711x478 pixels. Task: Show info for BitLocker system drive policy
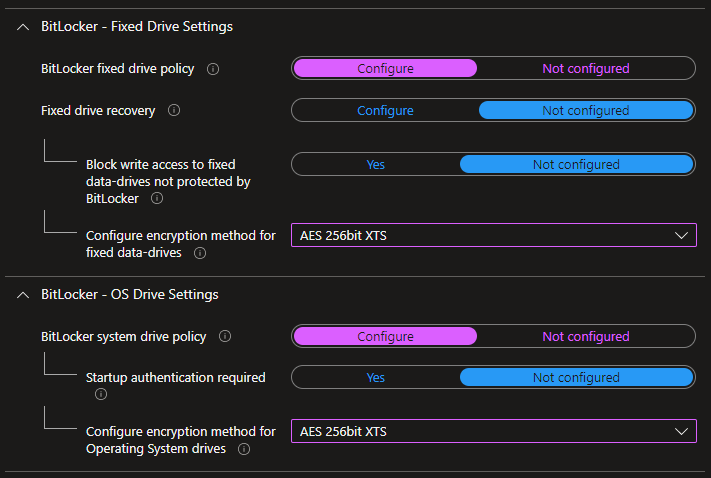[225, 337]
